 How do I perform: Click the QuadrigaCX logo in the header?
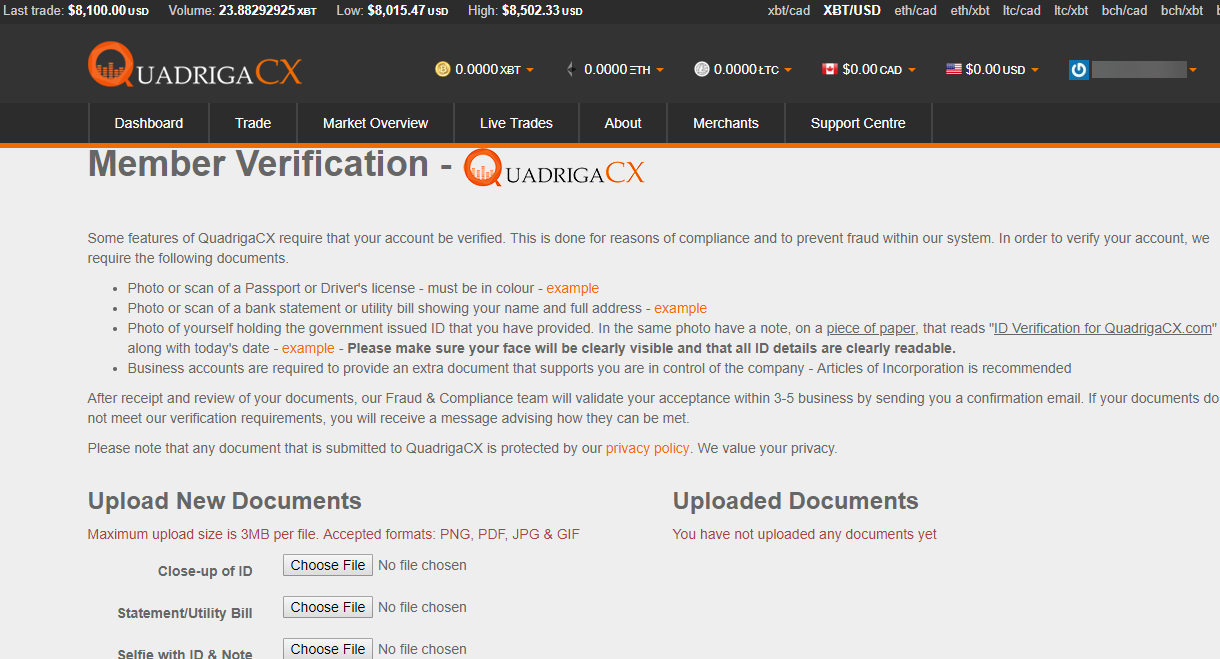point(195,65)
